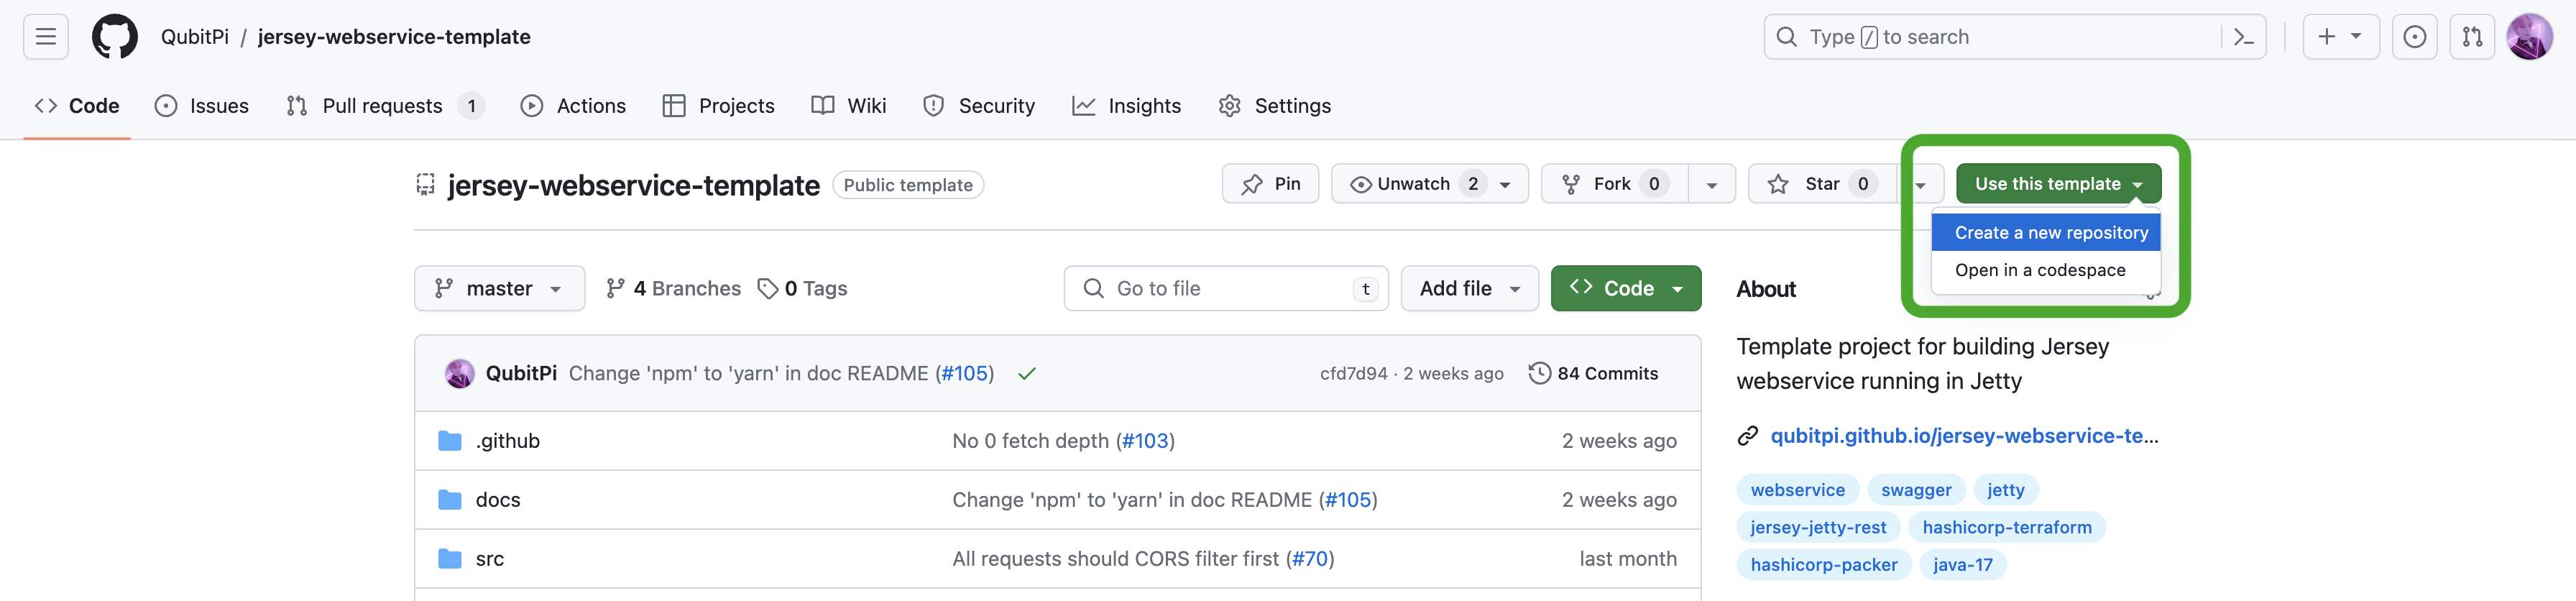Click the hashicorp-packer topic tag

(x=1823, y=564)
